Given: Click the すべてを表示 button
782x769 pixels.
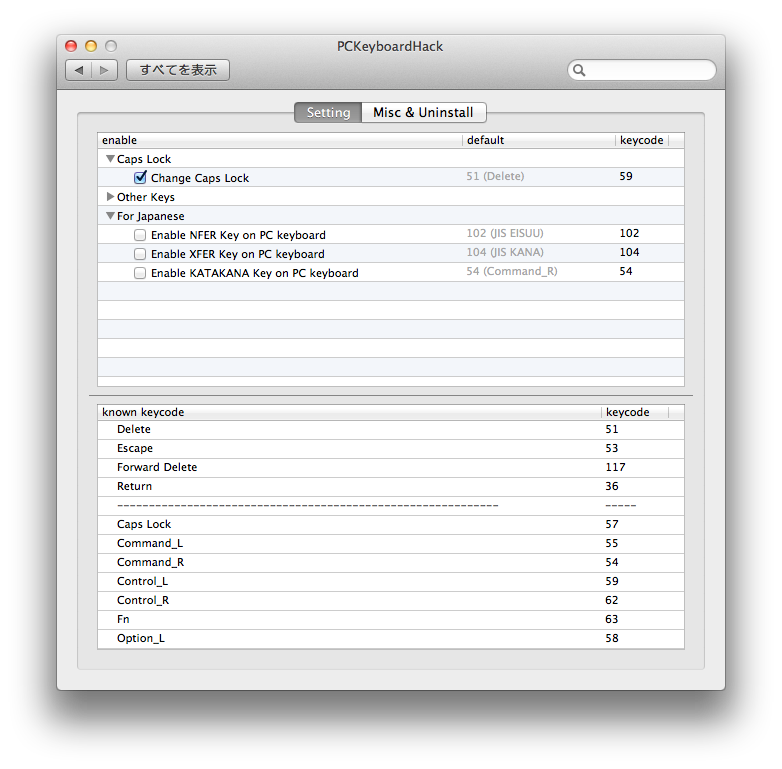Looking at the screenshot, I should [x=178, y=70].
